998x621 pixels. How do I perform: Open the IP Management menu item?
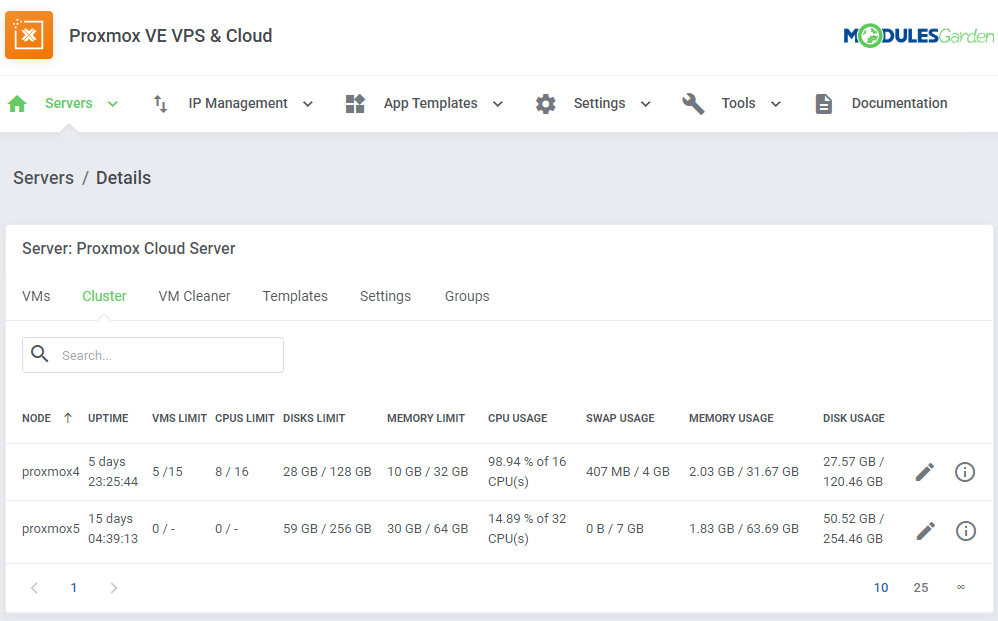tap(238, 103)
